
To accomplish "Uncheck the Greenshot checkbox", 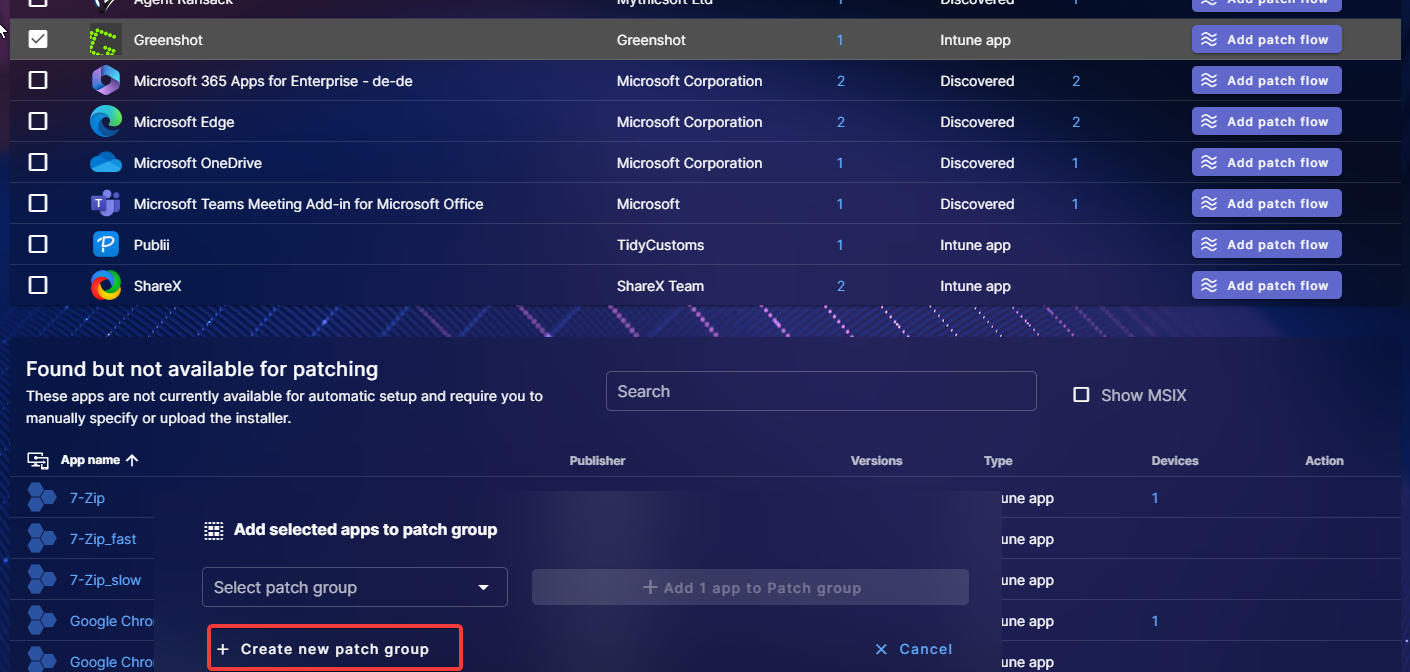I will pyautogui.click(x=38, y=40).
